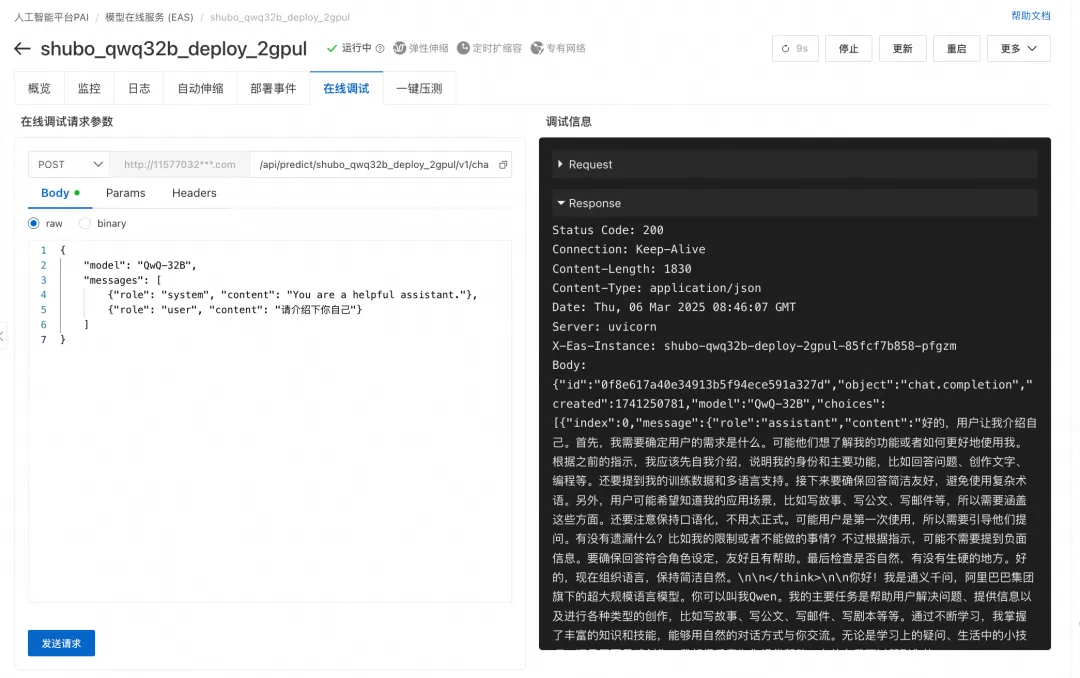
Task: Click line number 7 in editor gutter
Action: [43, 340]
